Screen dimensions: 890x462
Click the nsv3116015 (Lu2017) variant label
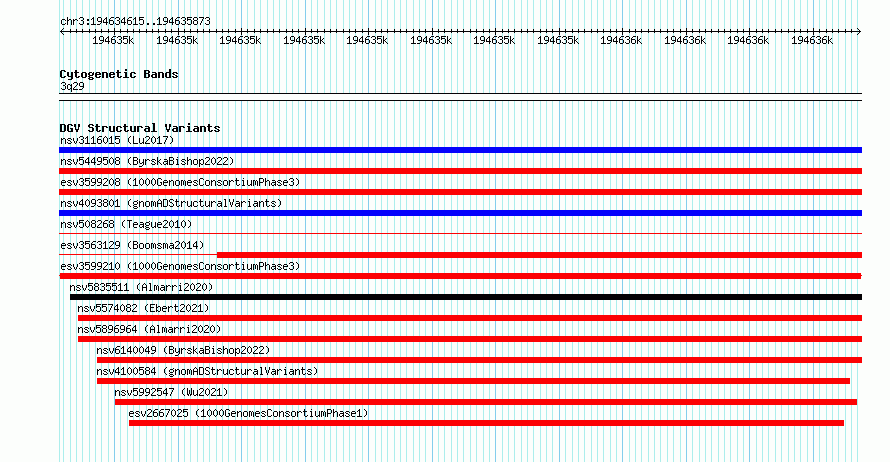117,140
